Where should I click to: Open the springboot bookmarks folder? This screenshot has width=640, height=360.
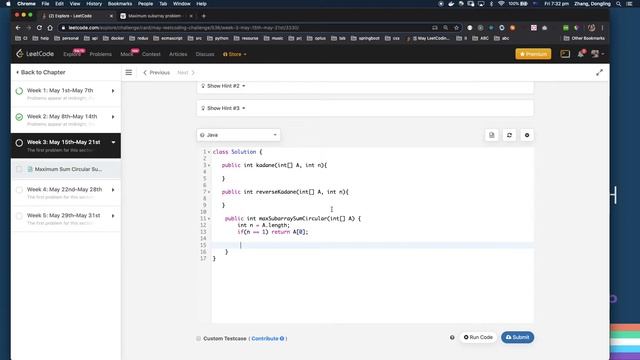(x=366, y=38)
